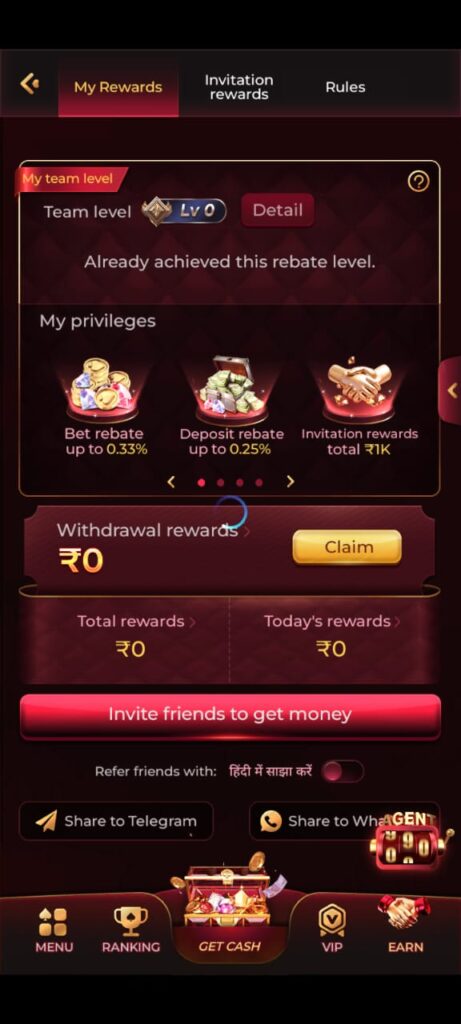Click the Share to Telegram button

[116, 821]
